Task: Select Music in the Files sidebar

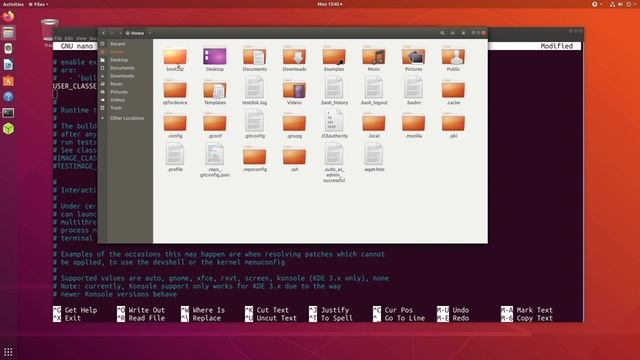Action: (x=126, y=84)
